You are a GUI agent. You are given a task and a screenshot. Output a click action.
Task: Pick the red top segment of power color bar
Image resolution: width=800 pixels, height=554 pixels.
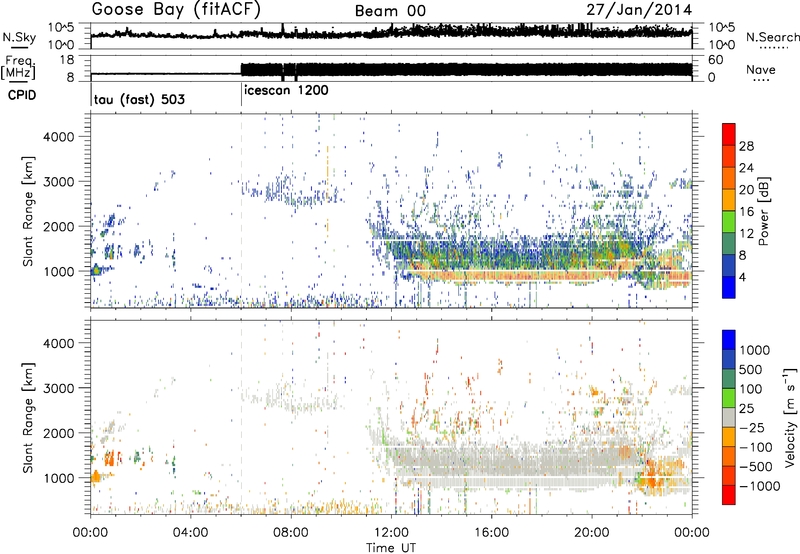(729, 134)
